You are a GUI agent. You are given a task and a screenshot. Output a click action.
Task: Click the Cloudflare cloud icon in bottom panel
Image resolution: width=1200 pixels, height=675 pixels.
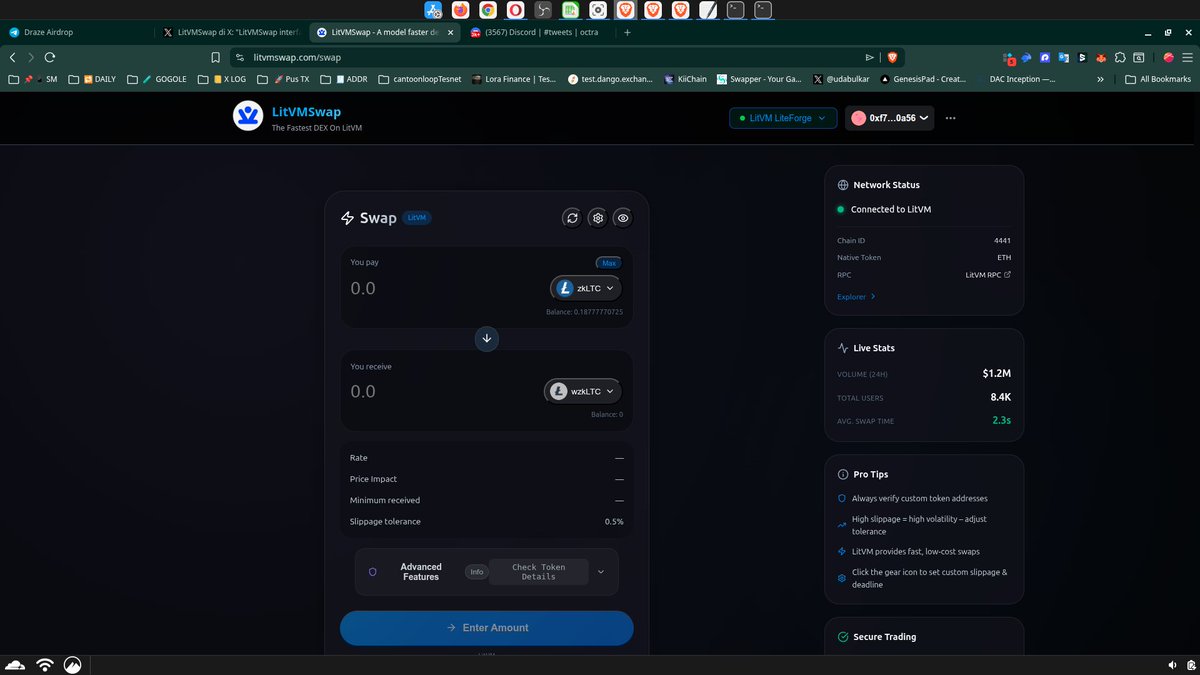15,664
